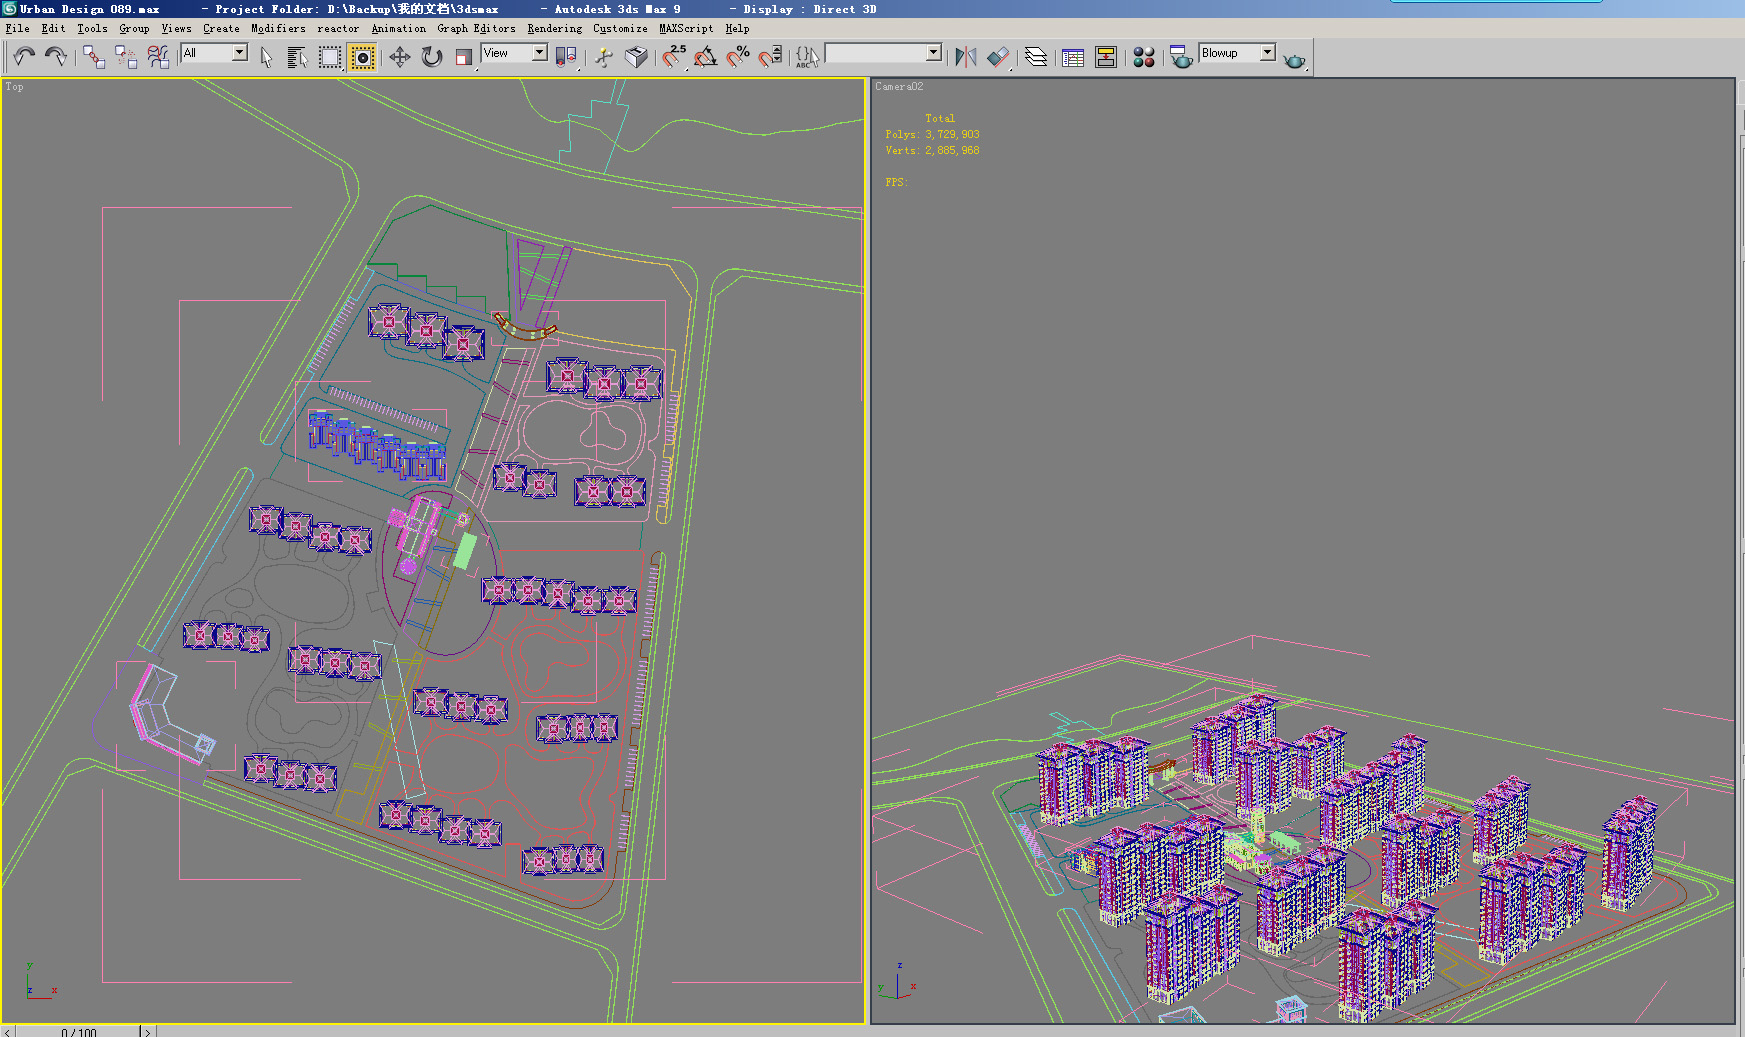Open the Animation menu

click(398, 28)
